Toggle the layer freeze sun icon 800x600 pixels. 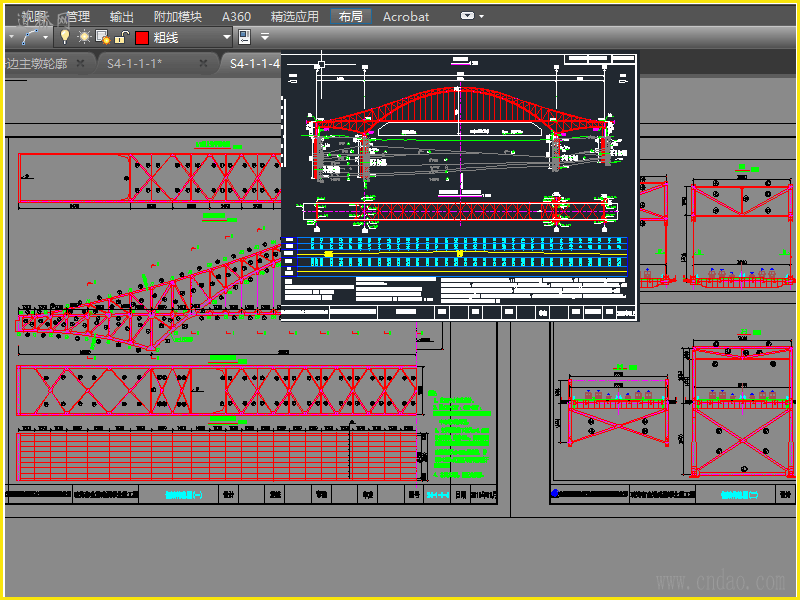tap(84, 37)
